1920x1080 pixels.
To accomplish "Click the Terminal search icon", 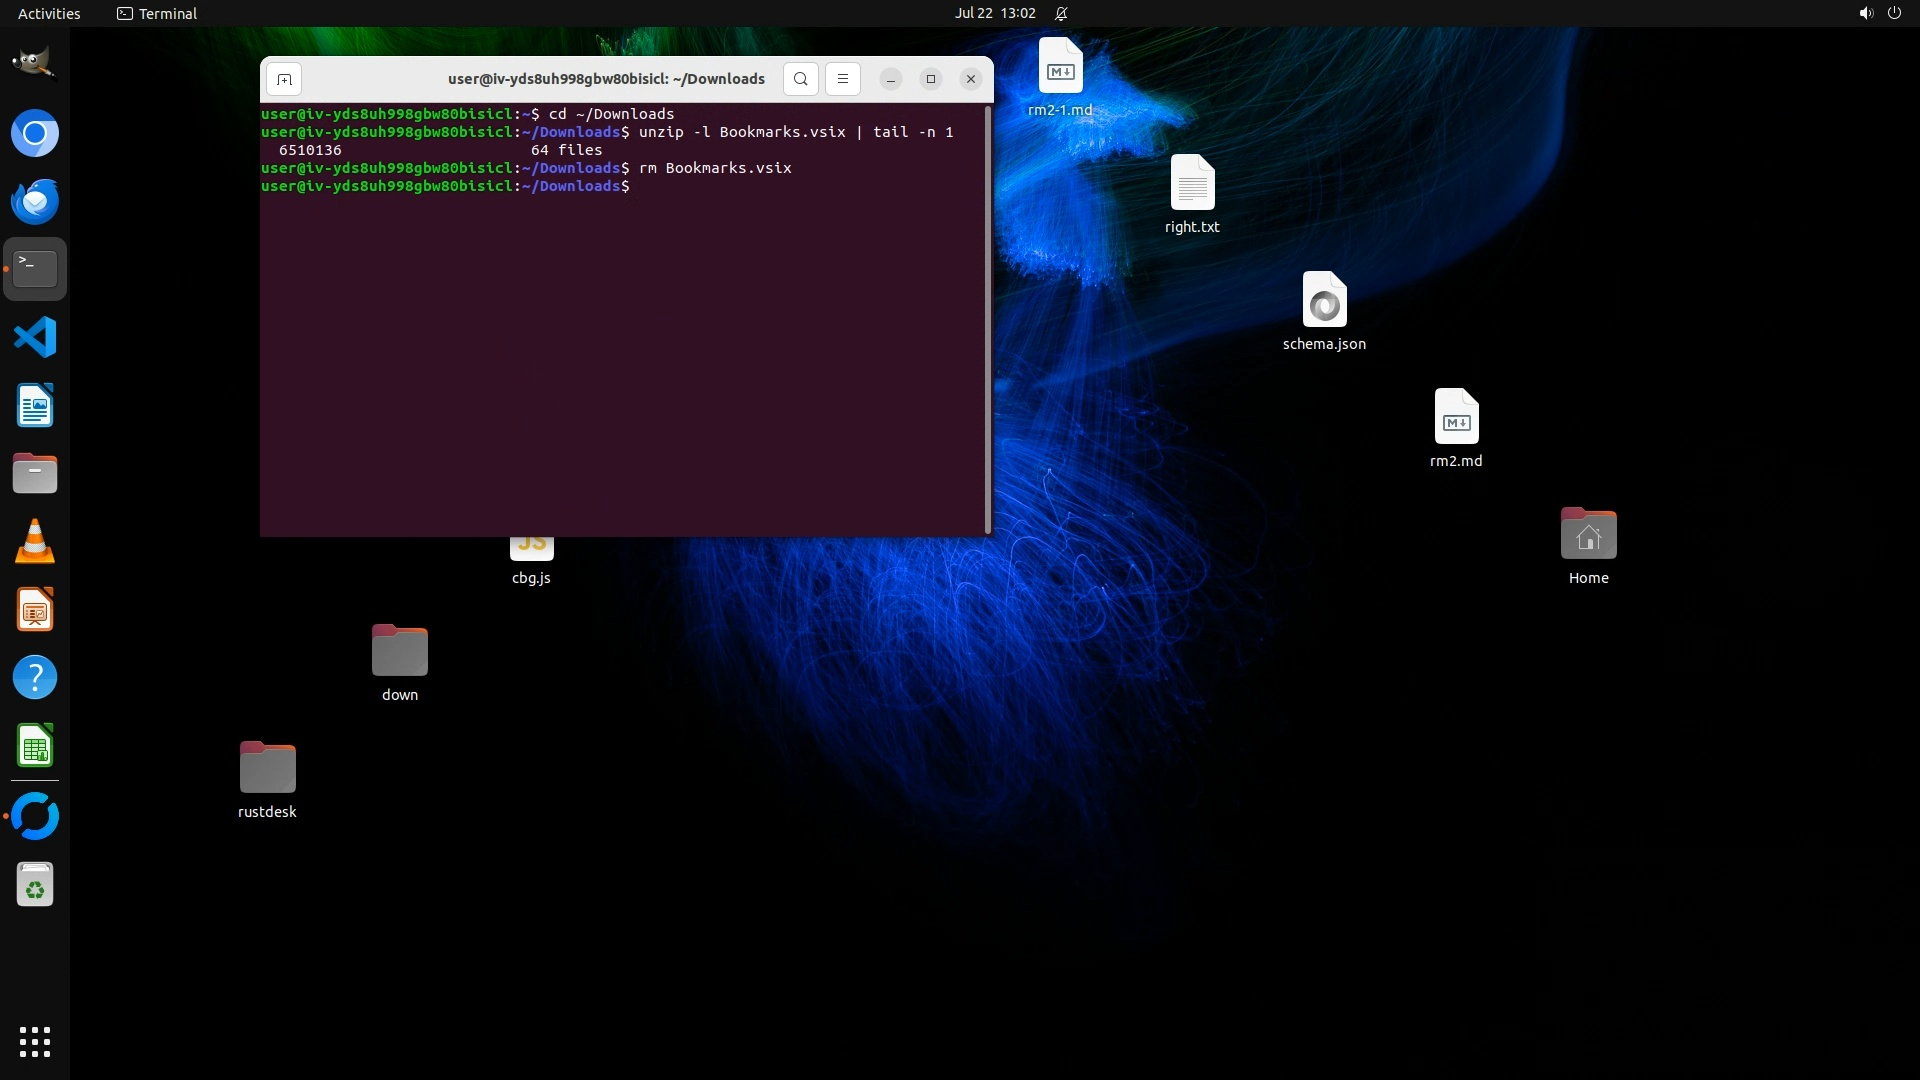I will (800, 79).
